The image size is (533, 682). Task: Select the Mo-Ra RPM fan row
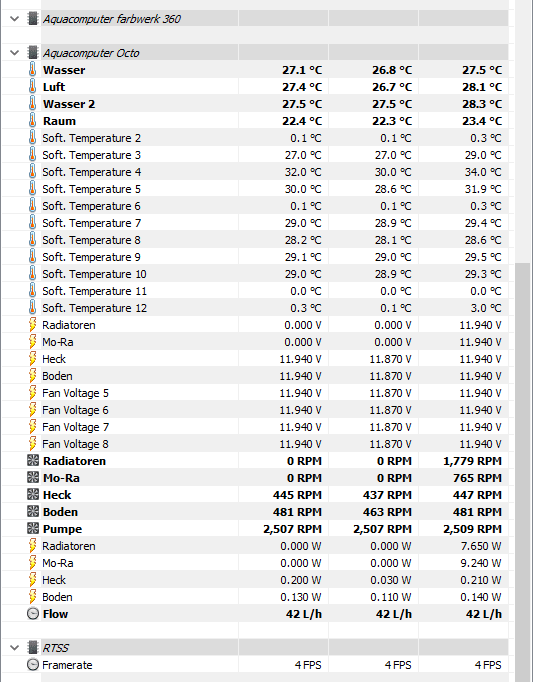tap(255, 478)
